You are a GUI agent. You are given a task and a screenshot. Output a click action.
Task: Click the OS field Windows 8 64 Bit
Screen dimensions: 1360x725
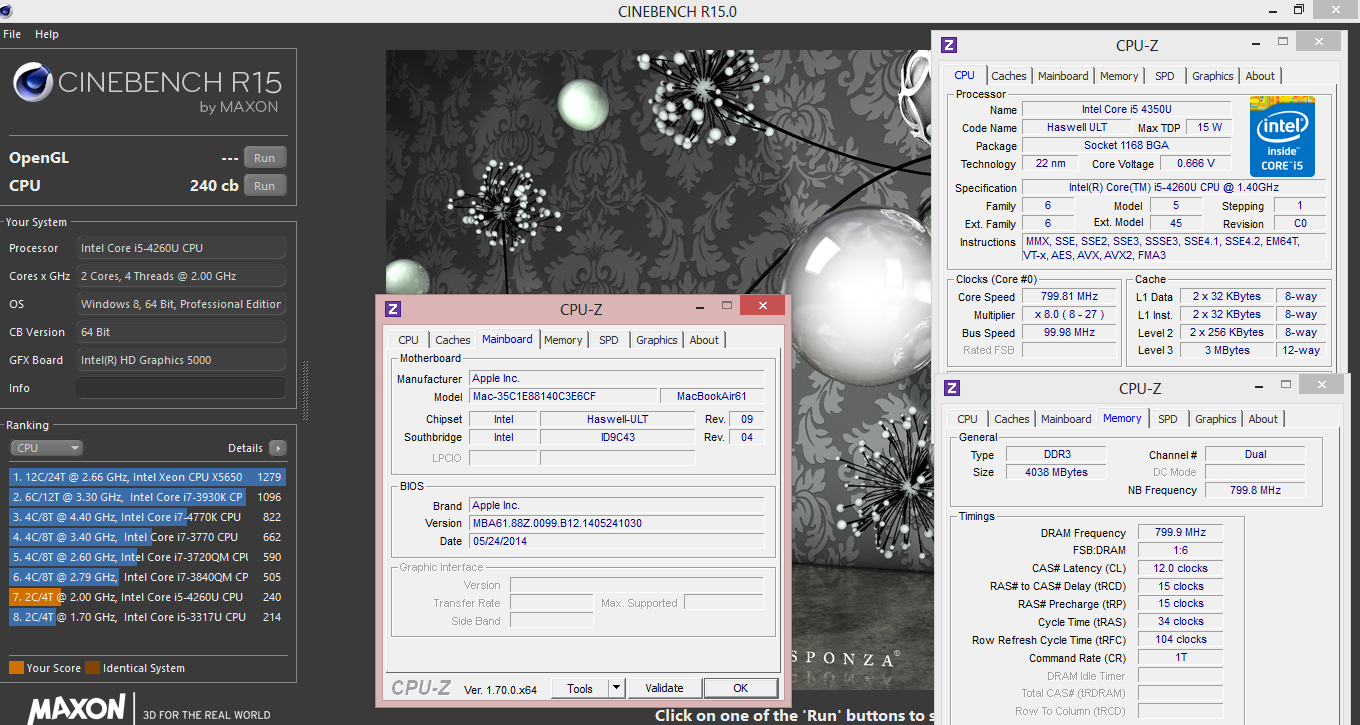(181, 304)
